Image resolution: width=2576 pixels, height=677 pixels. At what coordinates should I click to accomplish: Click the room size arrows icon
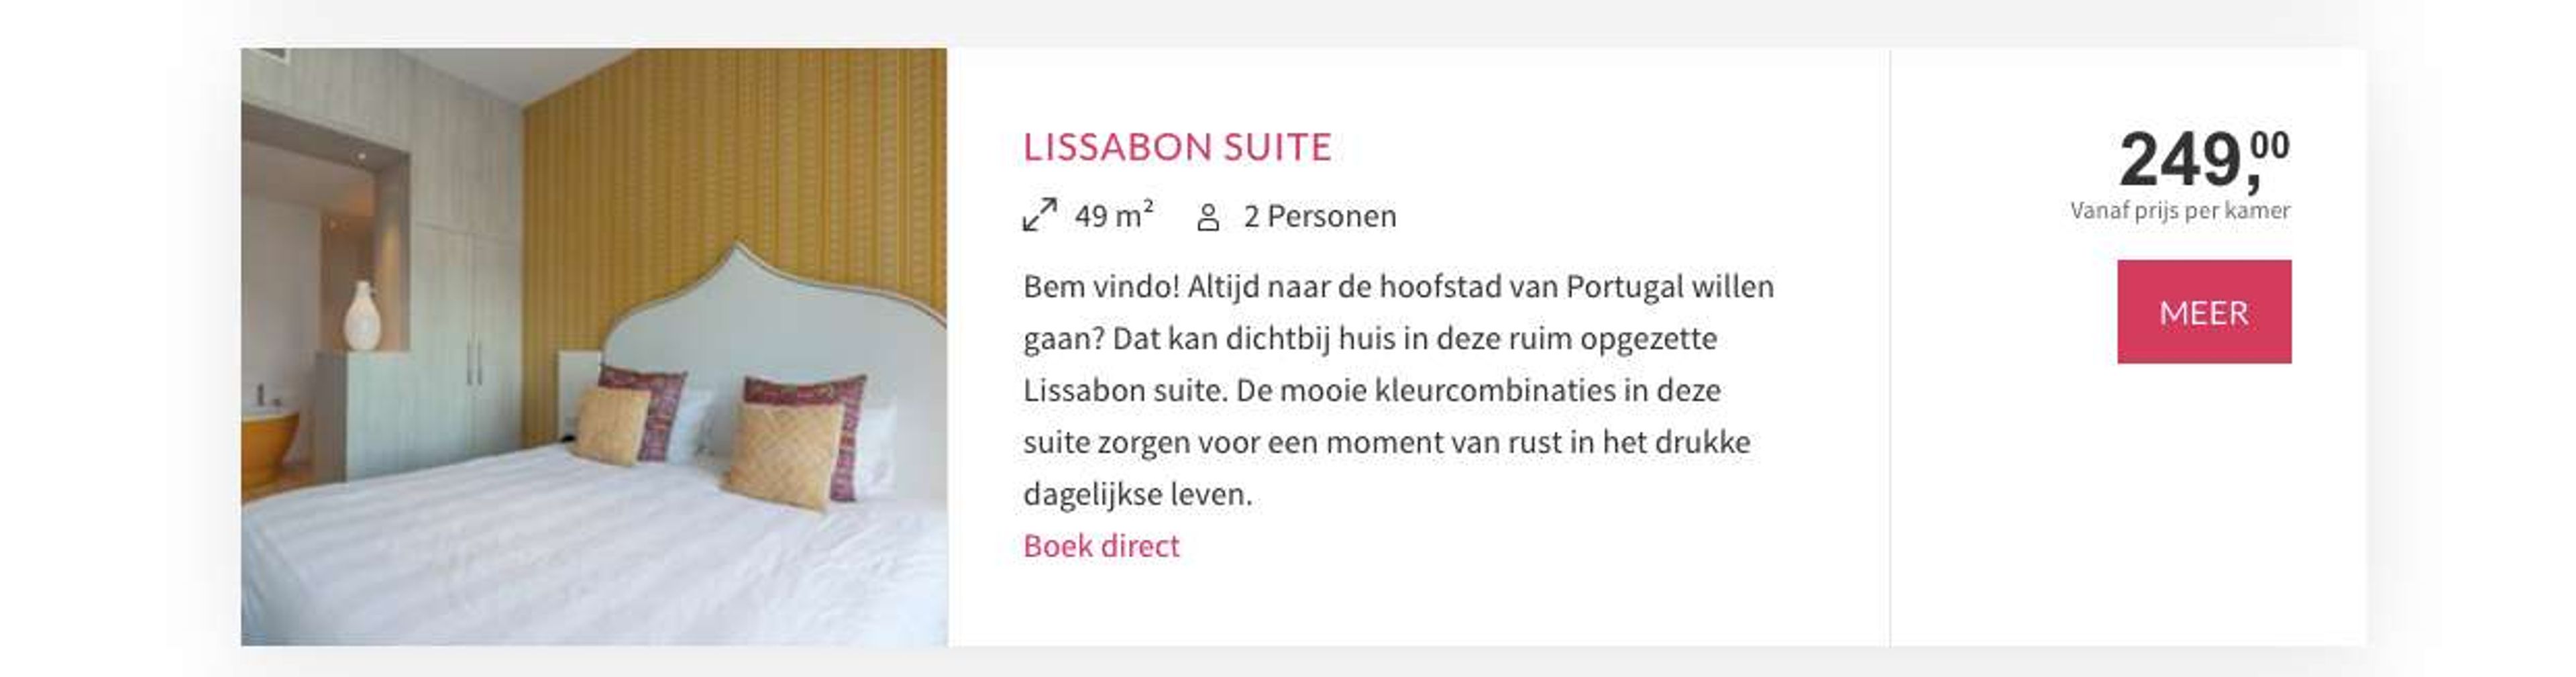coord(1039,215)
